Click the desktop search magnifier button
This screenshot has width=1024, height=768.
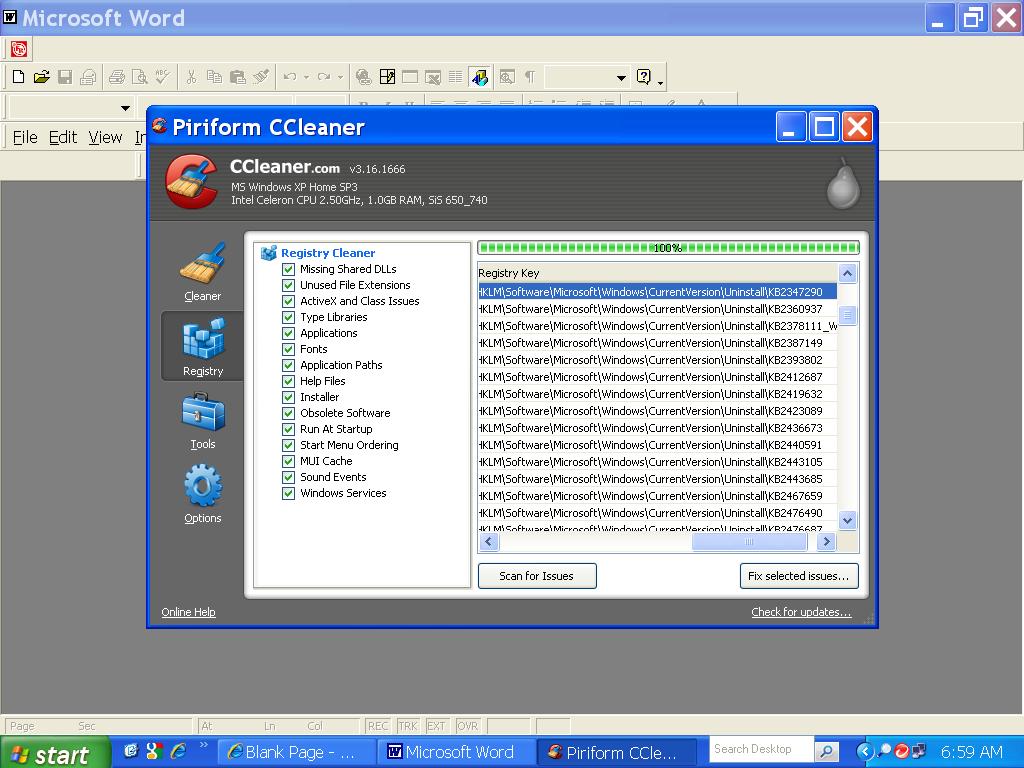click(827, 751)
